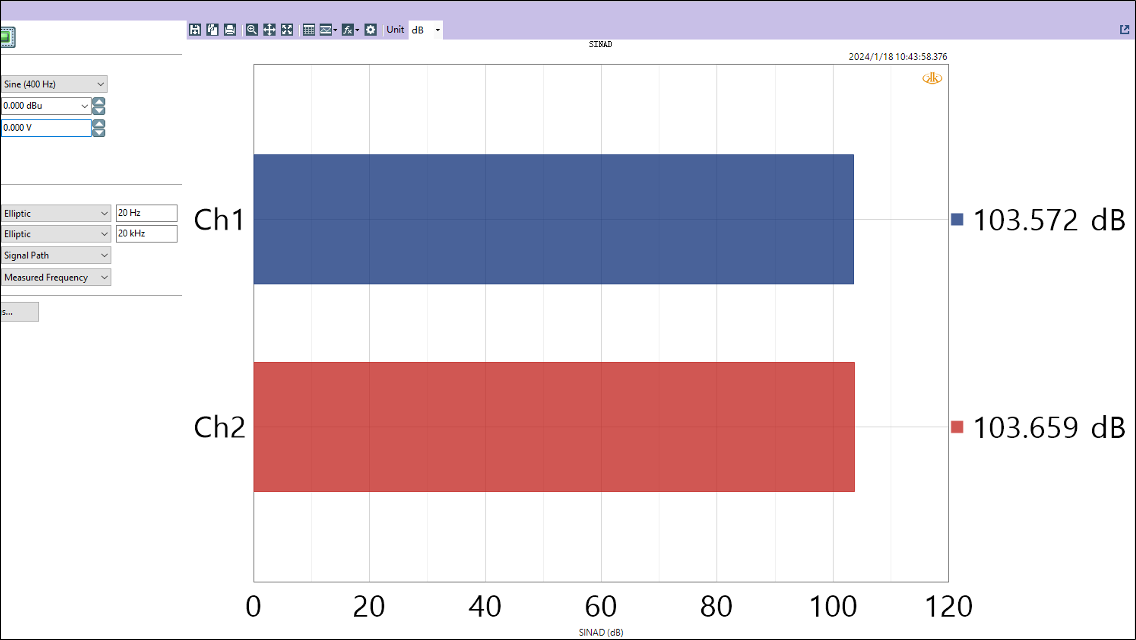Select the zoom magnifier tool
The image size is (1136, 640).
(252, 30)
